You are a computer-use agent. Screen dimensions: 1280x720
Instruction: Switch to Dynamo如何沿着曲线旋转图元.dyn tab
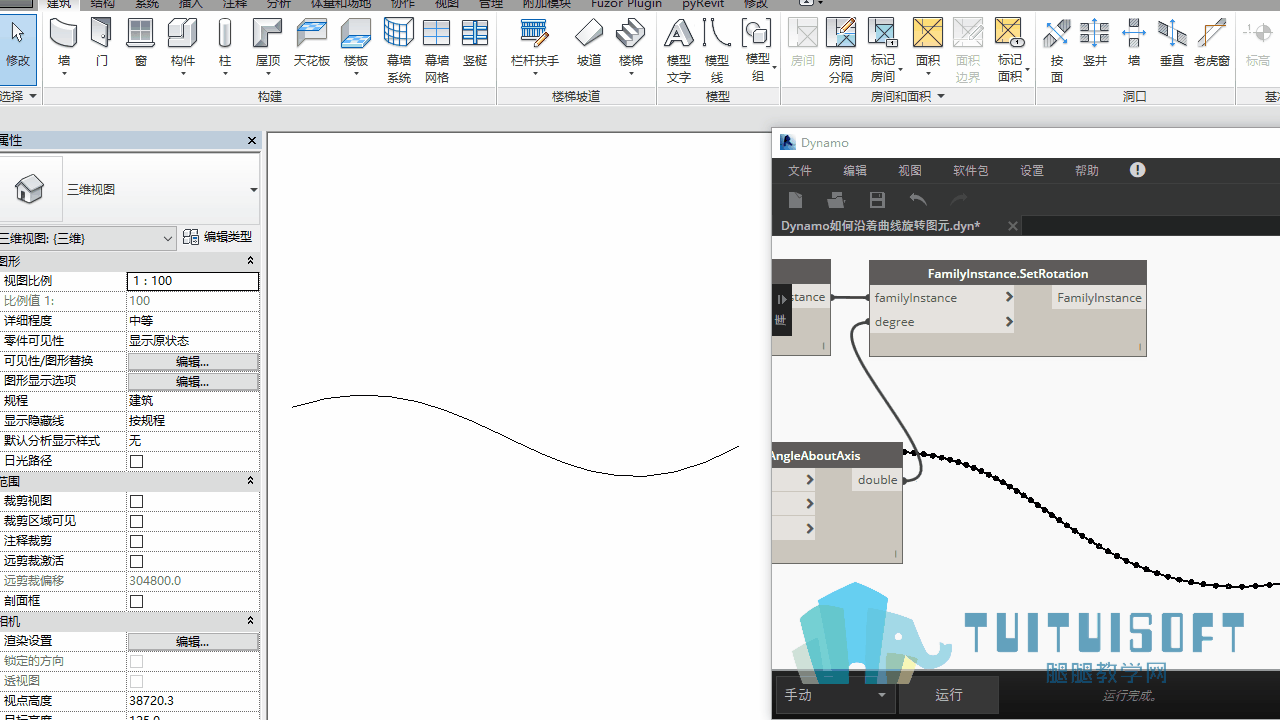(x=881, y=226)
